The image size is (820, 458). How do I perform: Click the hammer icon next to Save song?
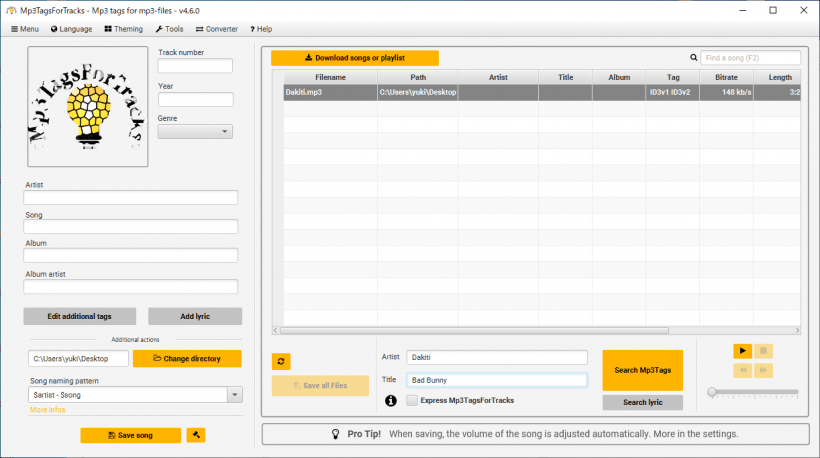[196, 435]
